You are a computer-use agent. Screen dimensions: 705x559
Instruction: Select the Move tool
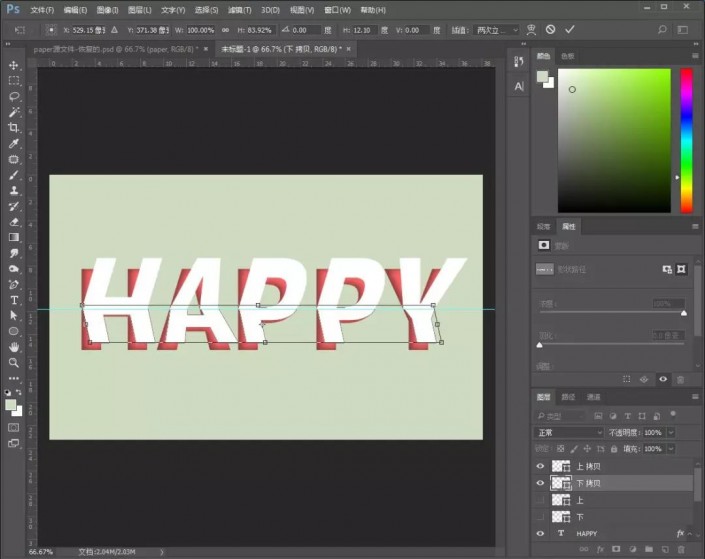point(13,65)
